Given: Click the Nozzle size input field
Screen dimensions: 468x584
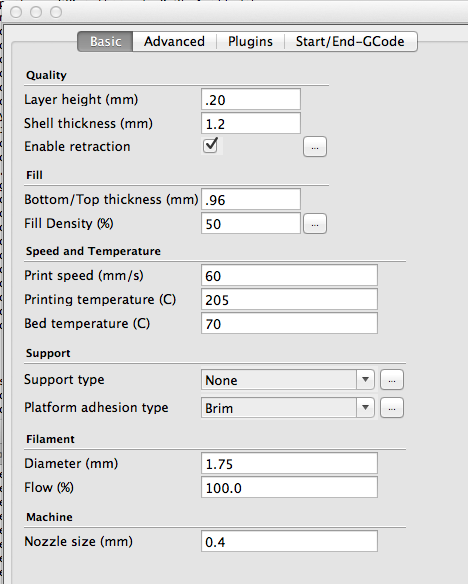Looking at the screenshot, I should tap(289, 541).
